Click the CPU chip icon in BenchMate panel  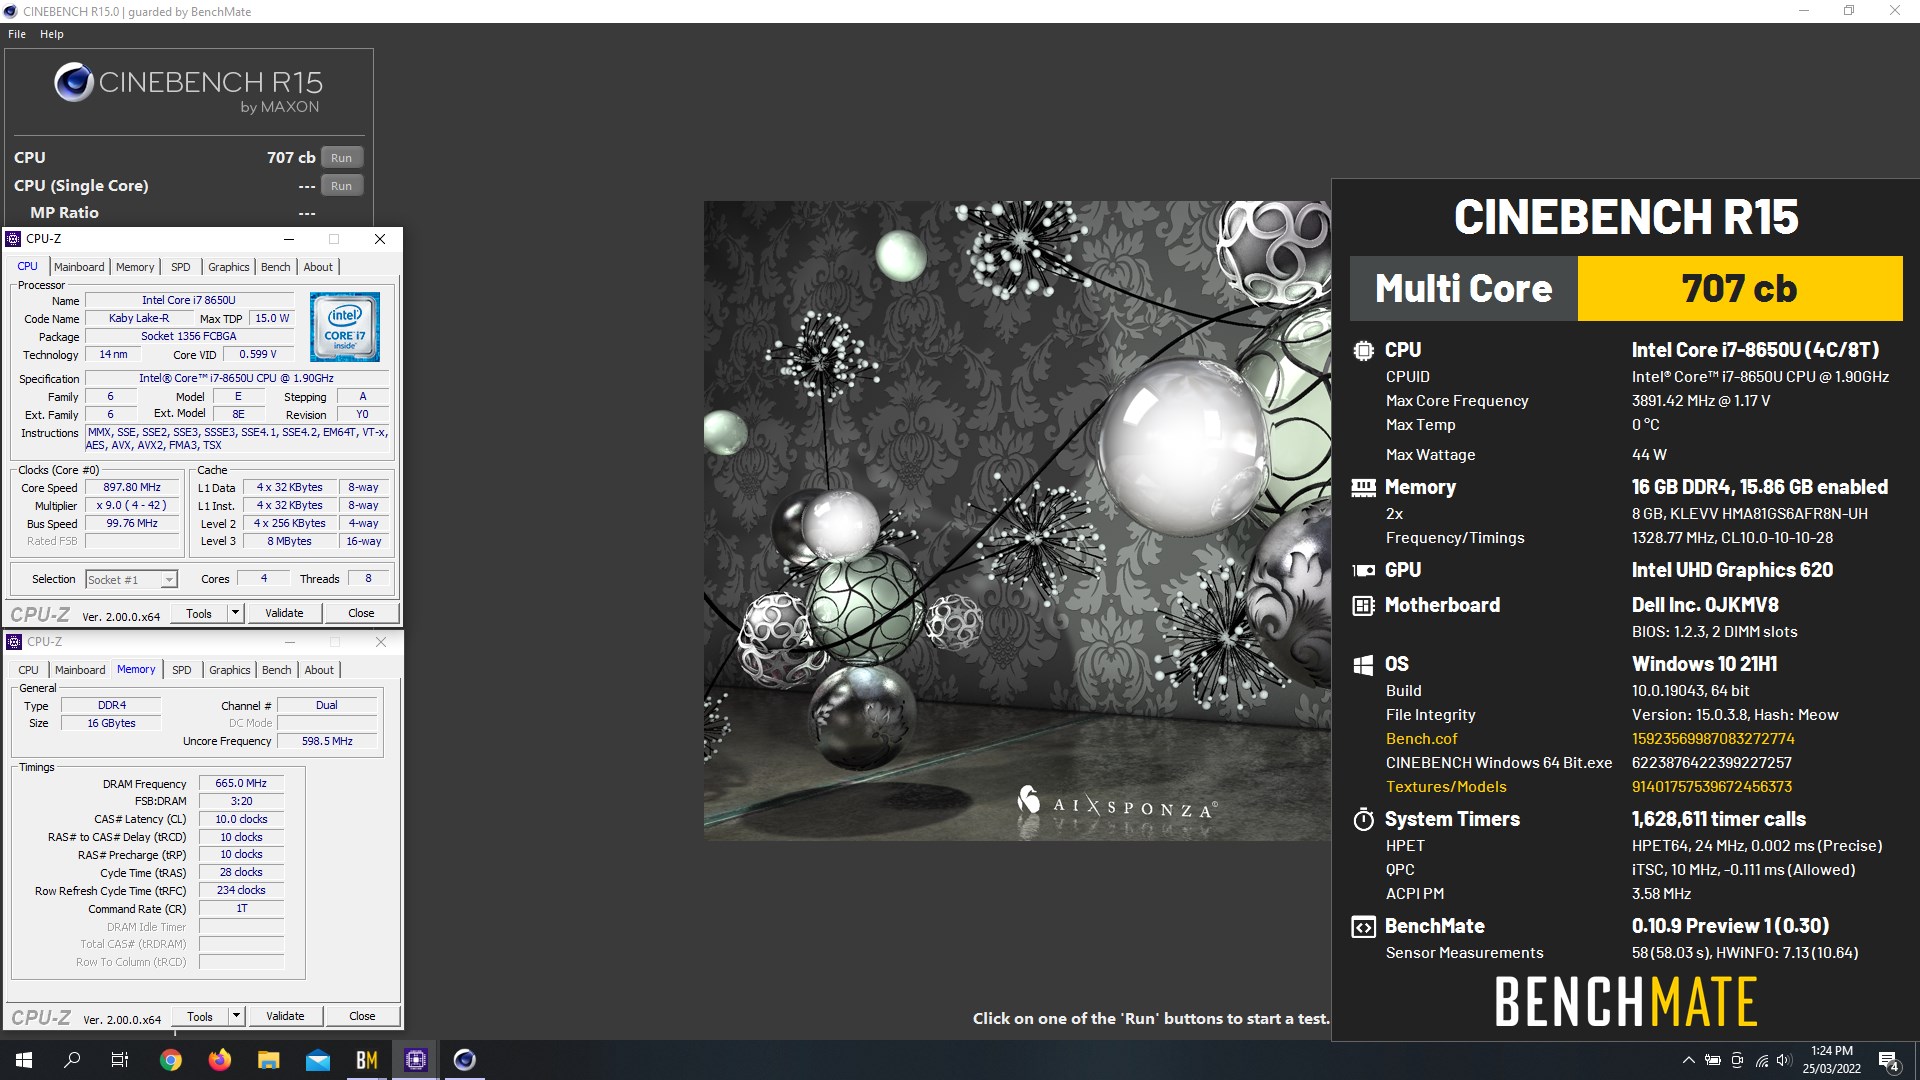point(1363,351)
